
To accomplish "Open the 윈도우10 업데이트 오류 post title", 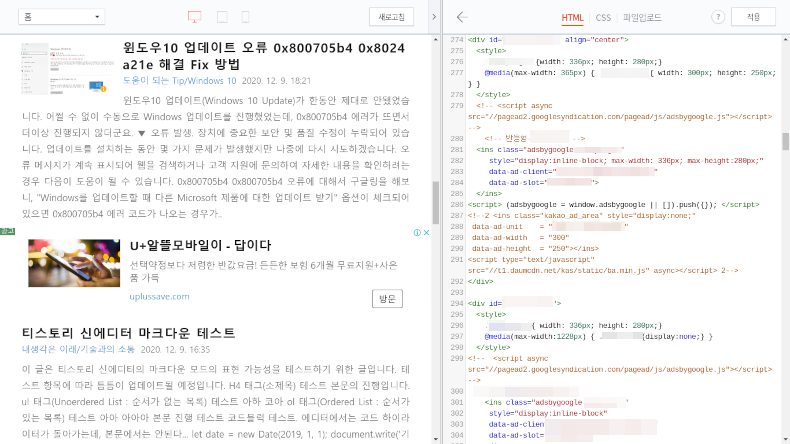I will tap(264, 56).
